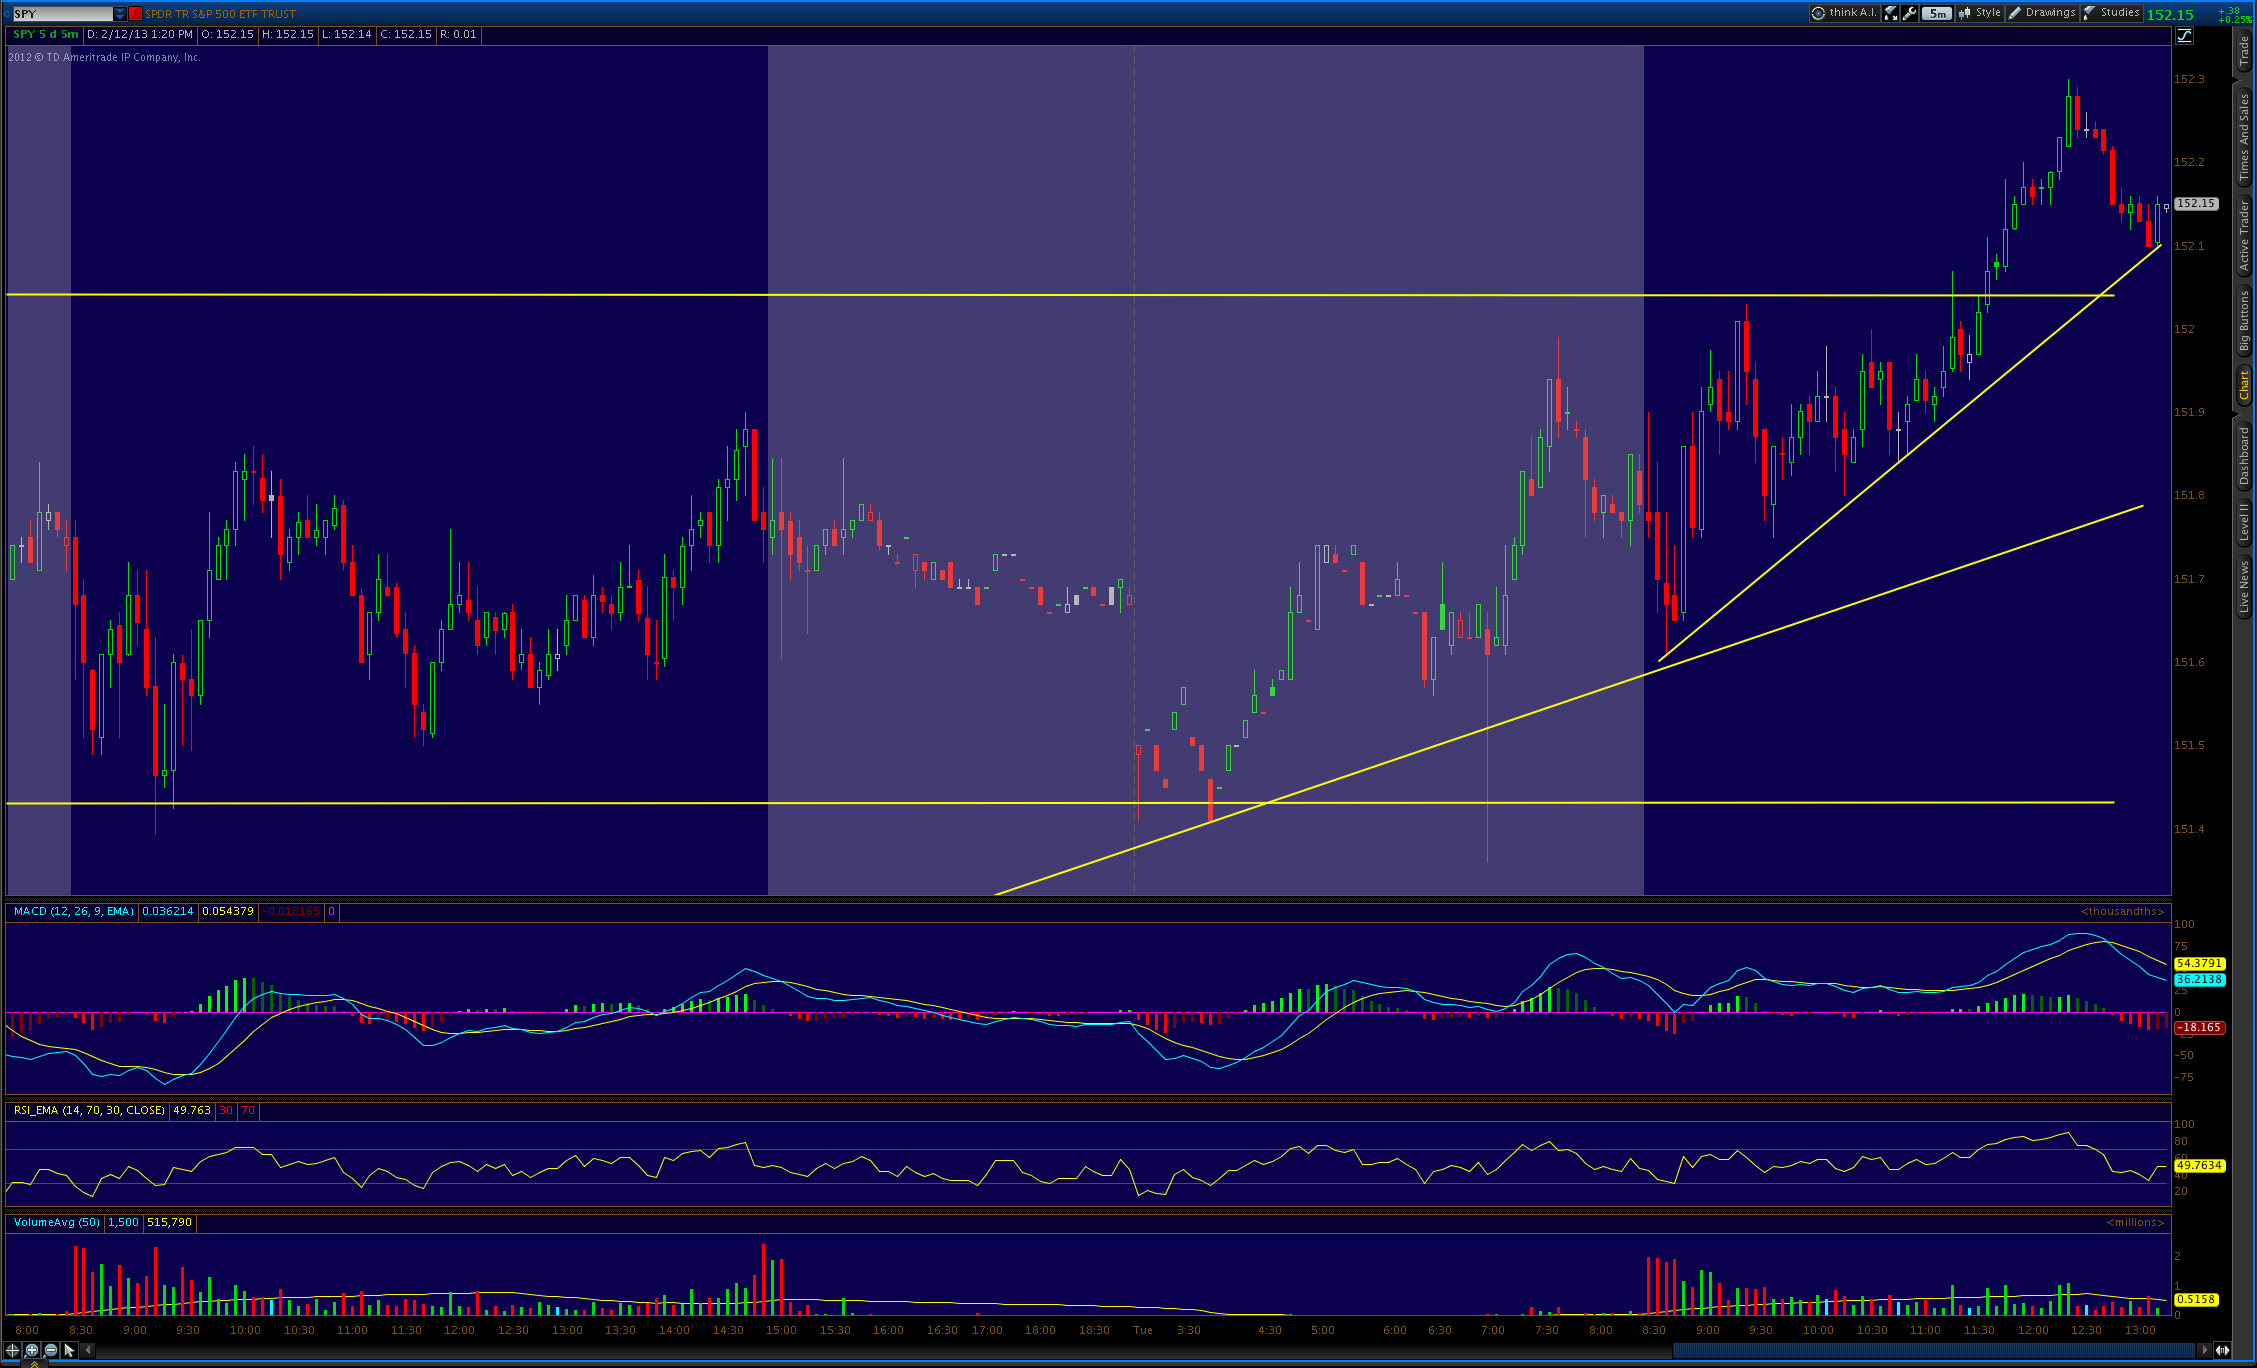This screenshot has width=2257, height=1368.
Task: Click the studies quick-edit flask icon
Action: pyautogui.click(x=1891, y=13)
